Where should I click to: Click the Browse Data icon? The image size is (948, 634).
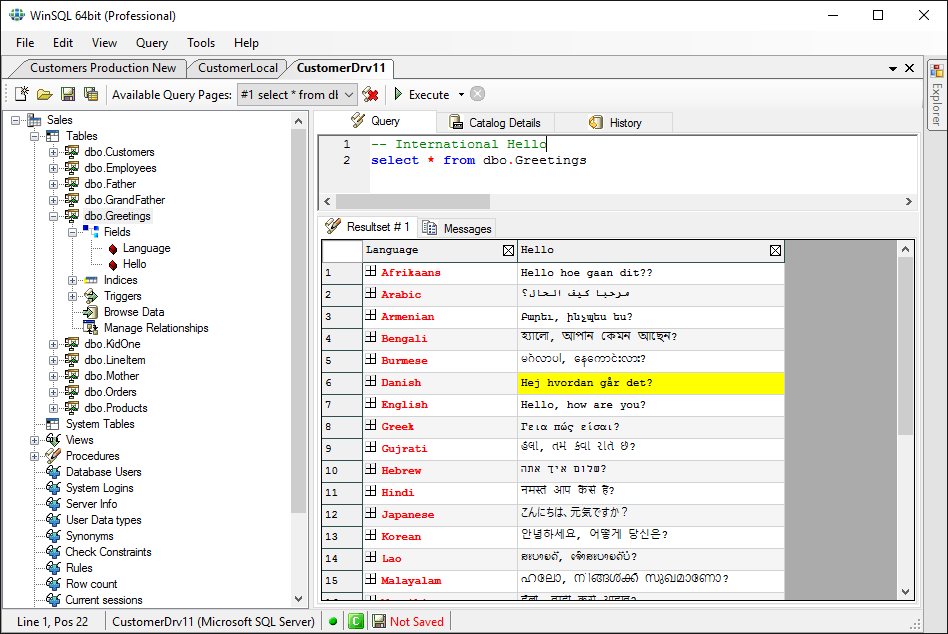91,312
